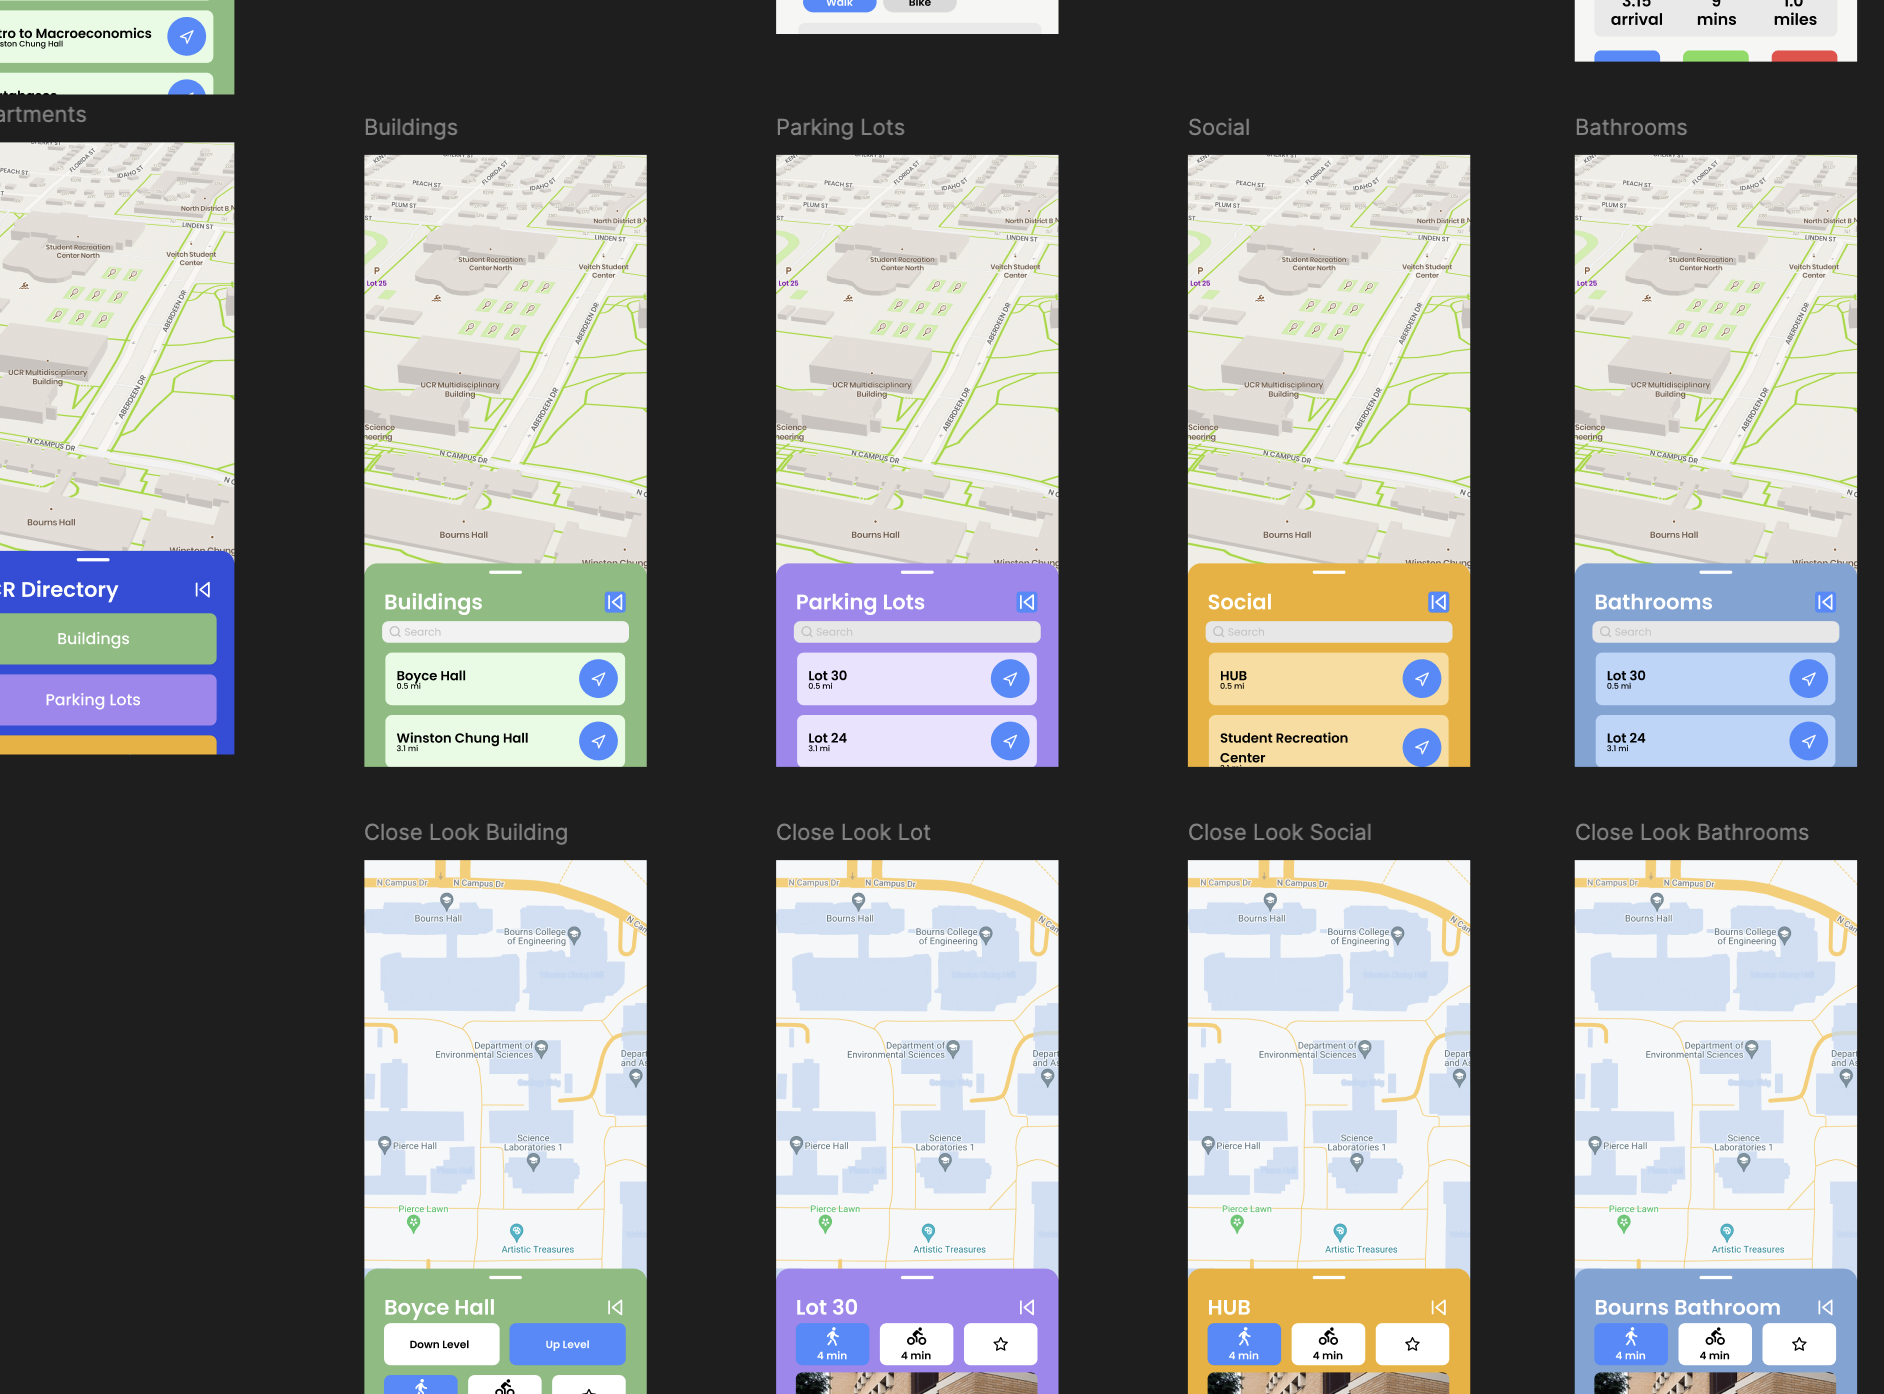This screenshot has height=1394, width=1884.
Task: Click navigate arrow for Lot 30 in Parking Lots
Action: tap(1010, 679)
